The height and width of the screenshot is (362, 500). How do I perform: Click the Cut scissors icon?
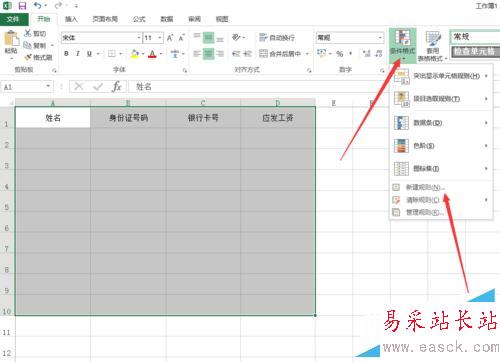tap(28, 33)
